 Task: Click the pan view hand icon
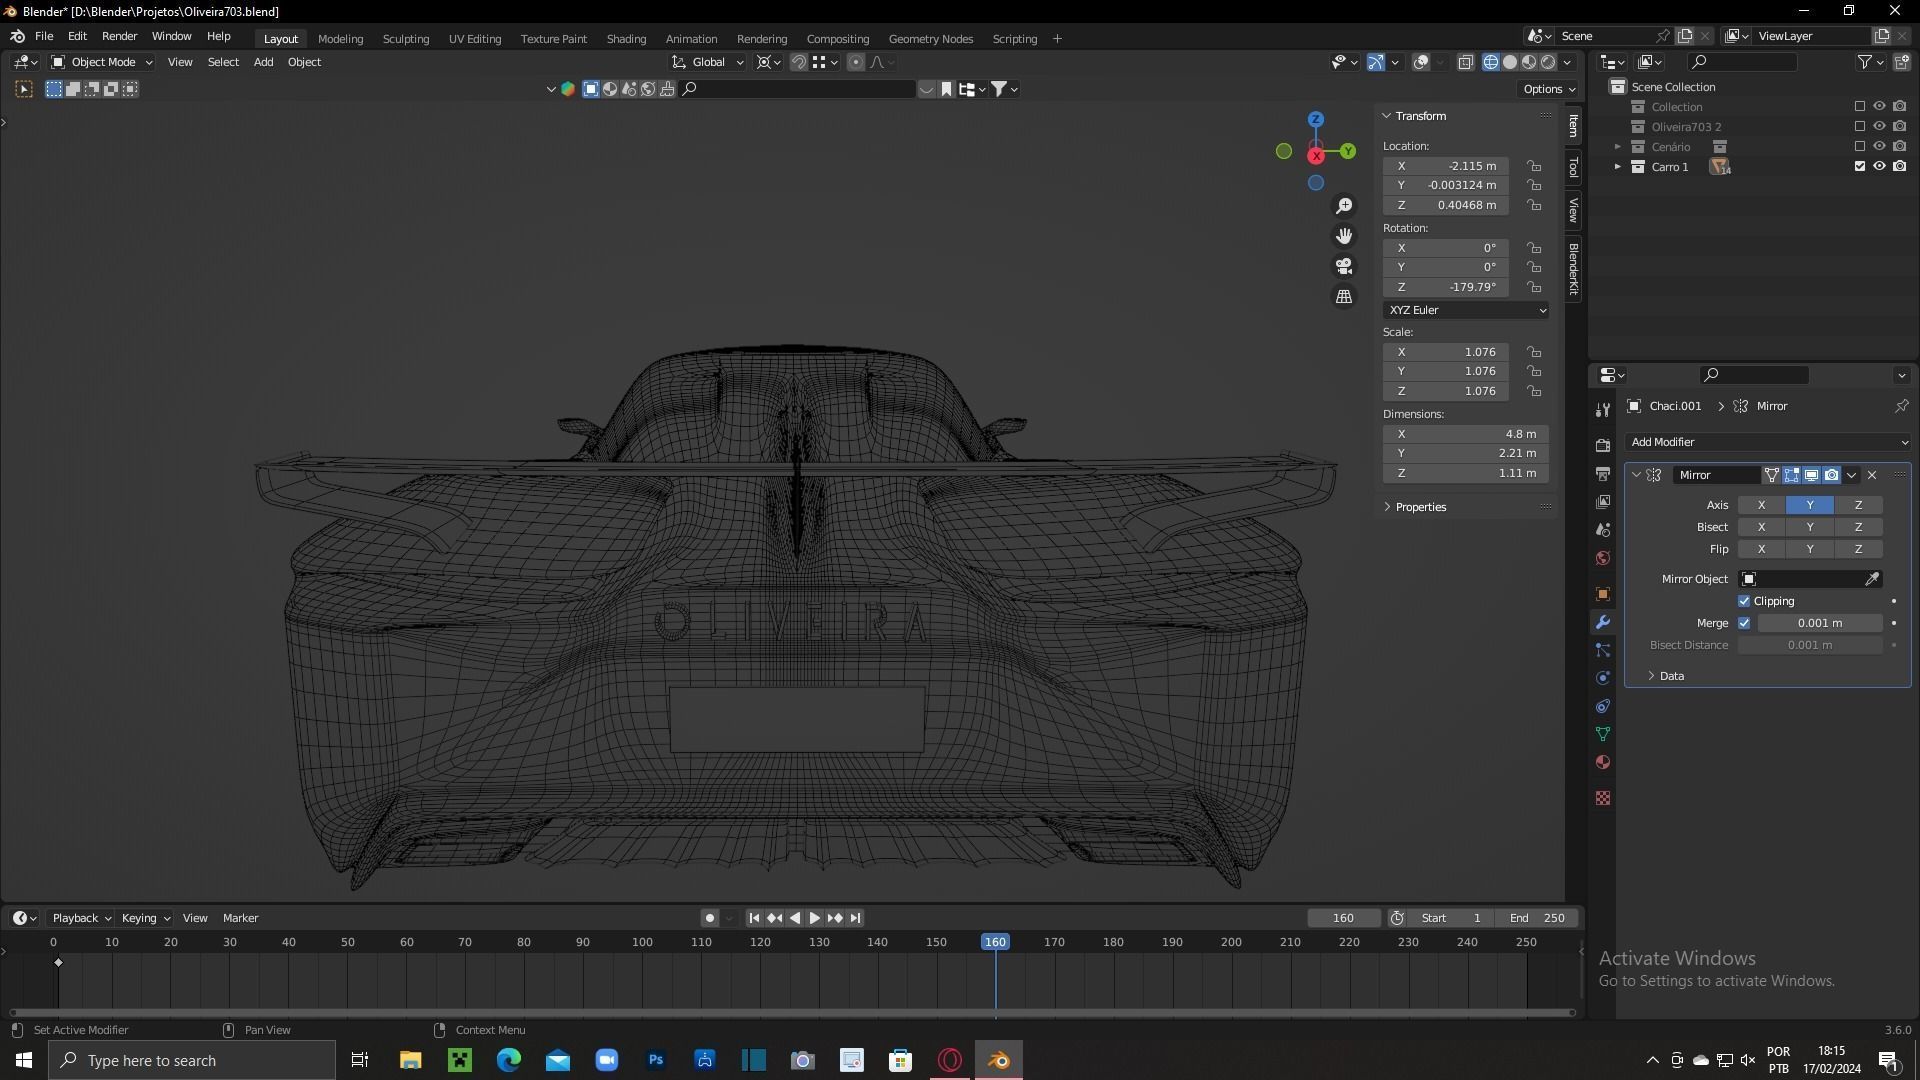point(1344,236)
